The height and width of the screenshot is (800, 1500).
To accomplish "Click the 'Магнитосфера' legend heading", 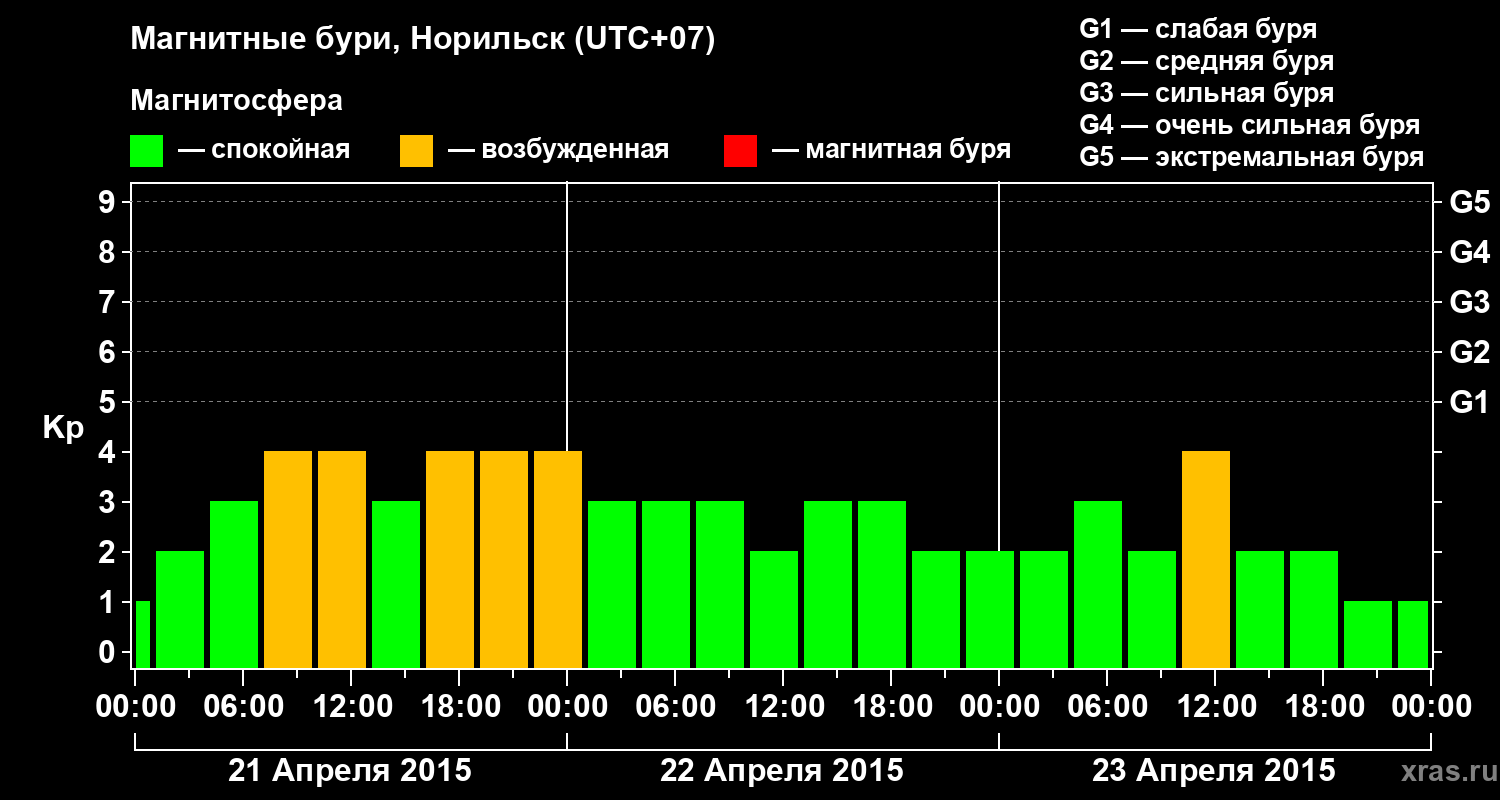I will (237, 101).
